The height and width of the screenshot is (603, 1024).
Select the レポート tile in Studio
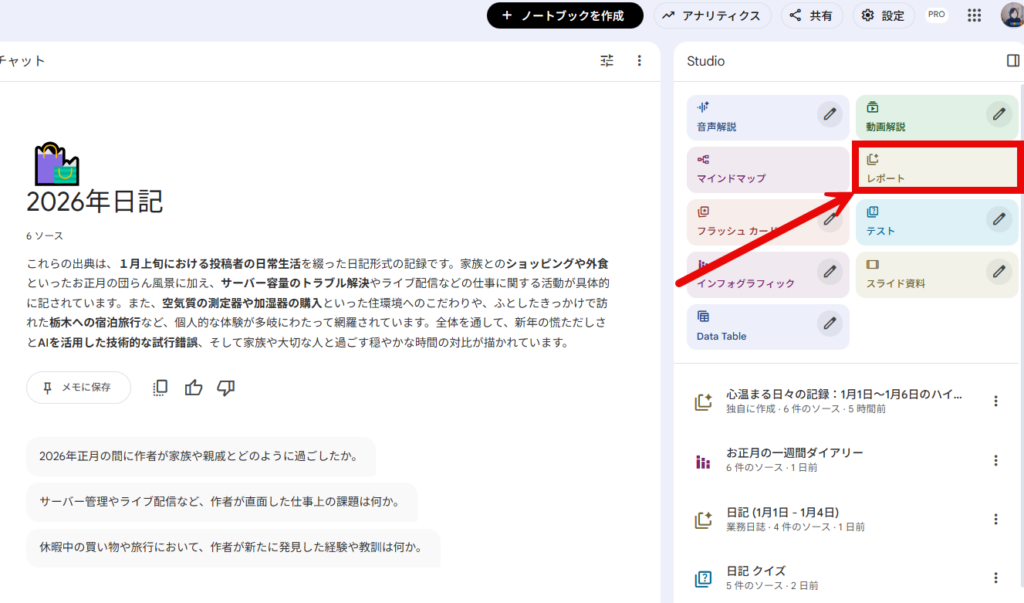(936, 167)
